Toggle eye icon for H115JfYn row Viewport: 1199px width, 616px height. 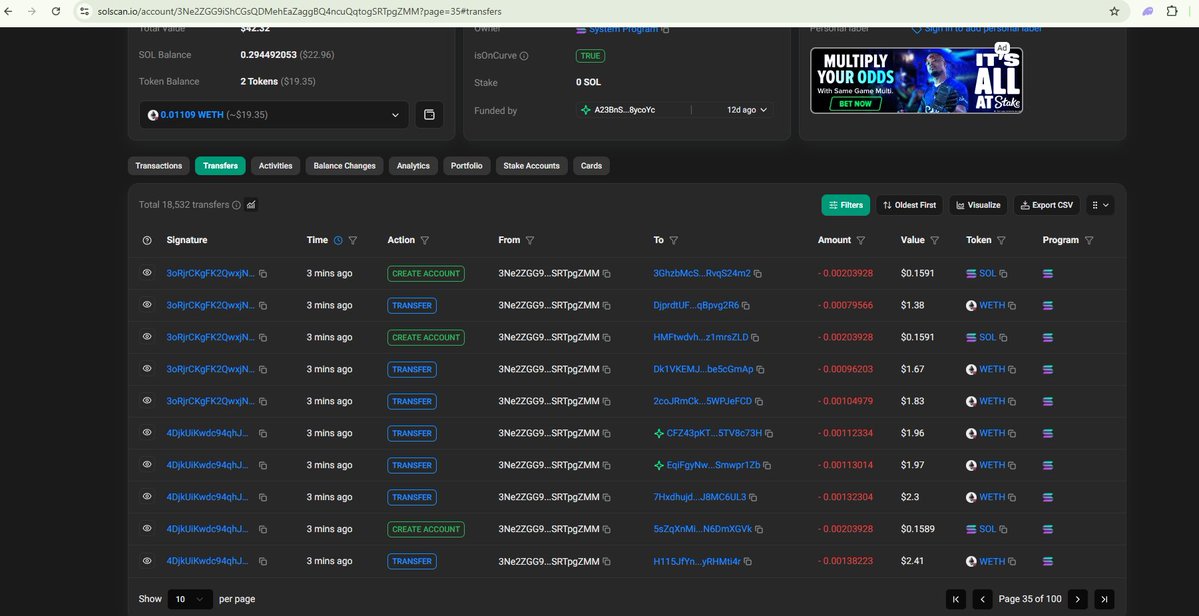(x=147, y=561)
